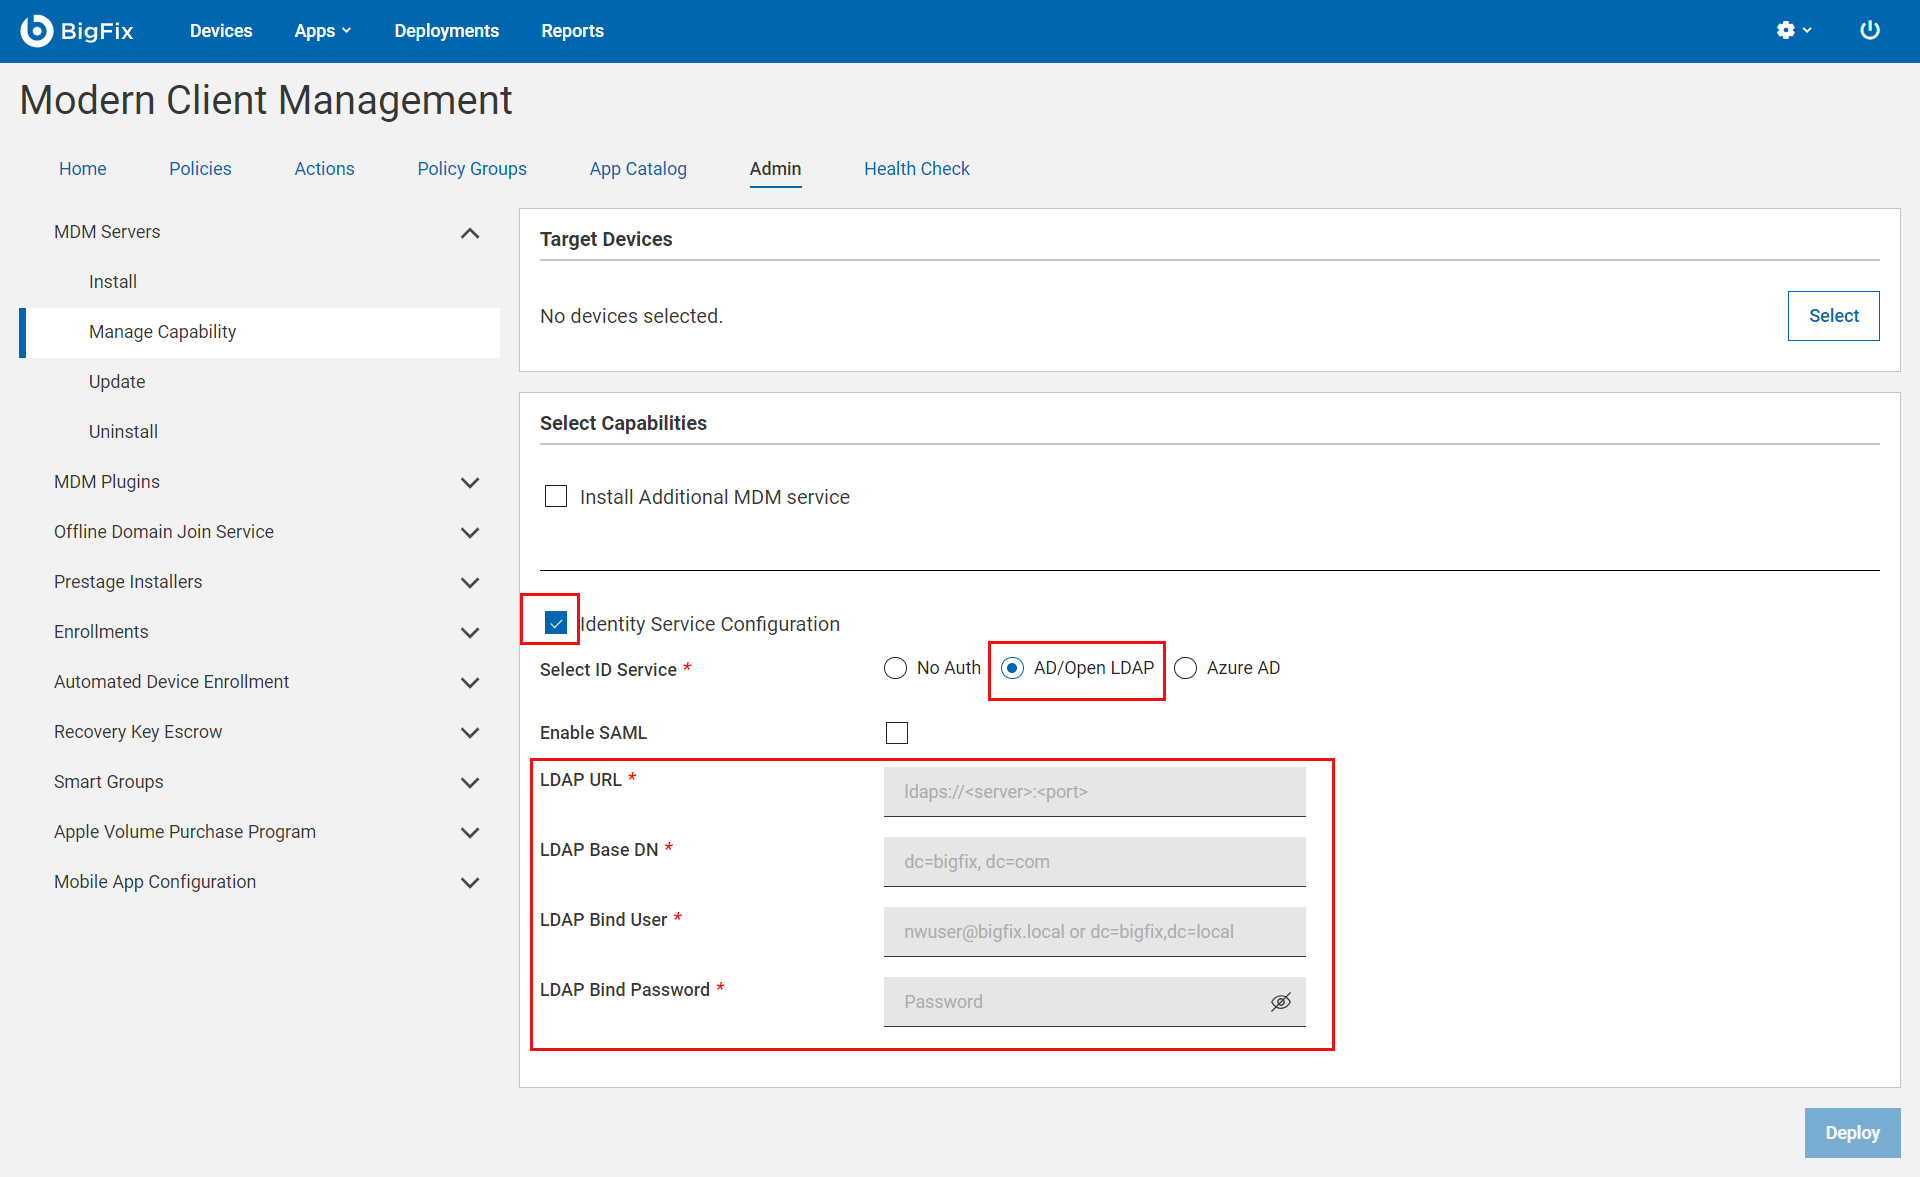The height and width of the screenshot is (1177, 1920).
Task: Collapse the MDM Servers section
Action: point(469,233)
